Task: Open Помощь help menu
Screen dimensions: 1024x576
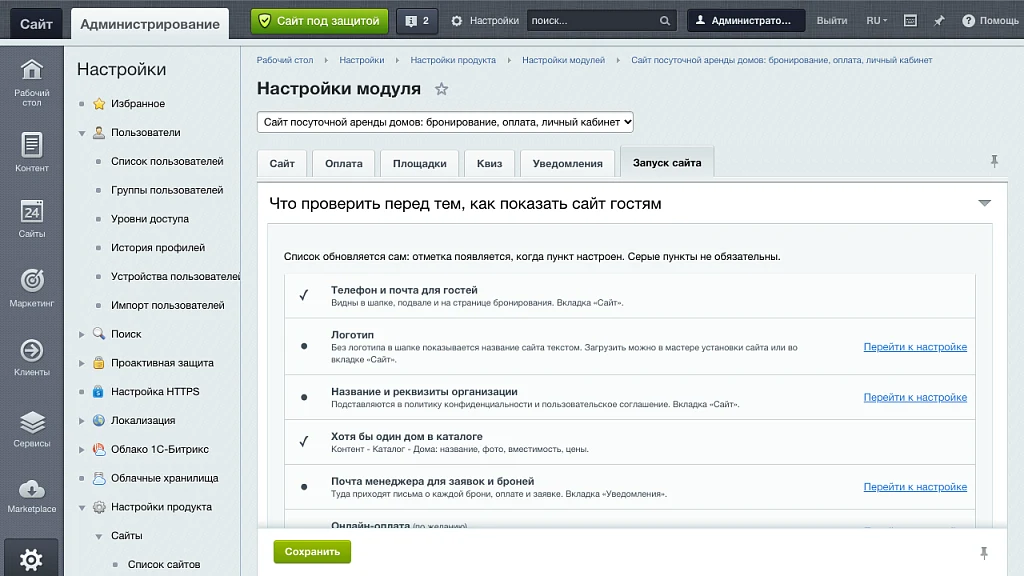Action: 990,21
